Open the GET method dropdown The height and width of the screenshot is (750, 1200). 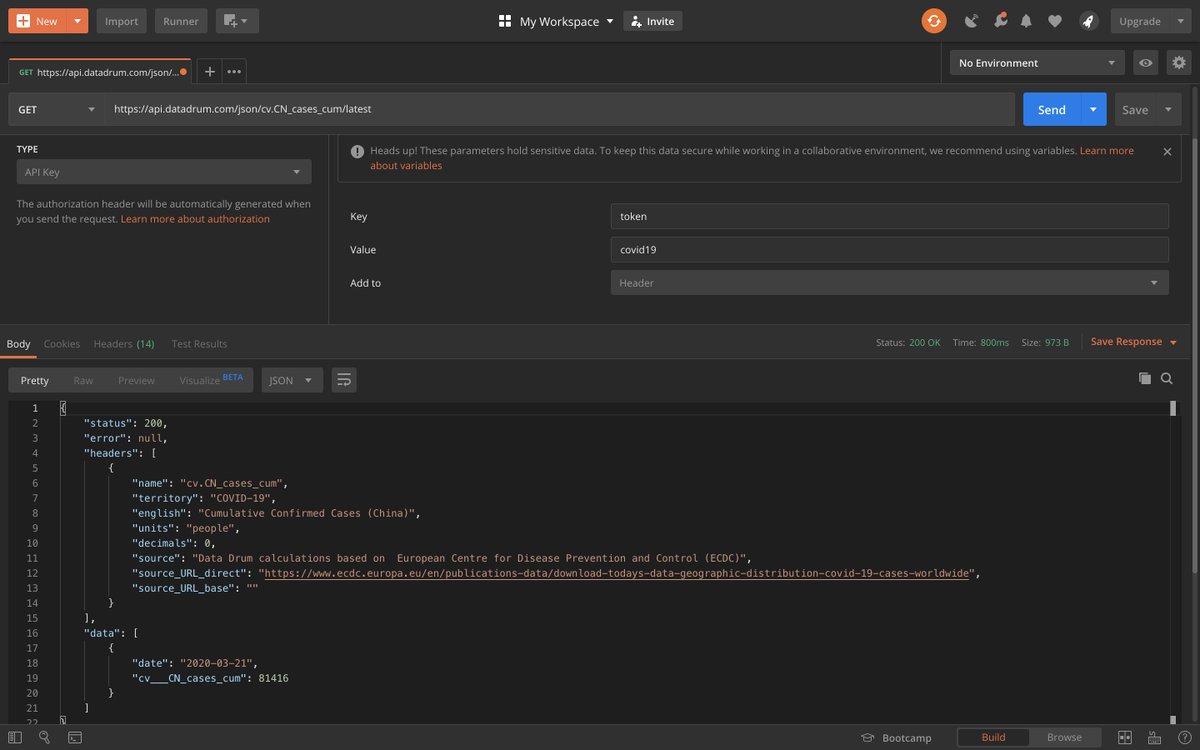click(57, 109)
